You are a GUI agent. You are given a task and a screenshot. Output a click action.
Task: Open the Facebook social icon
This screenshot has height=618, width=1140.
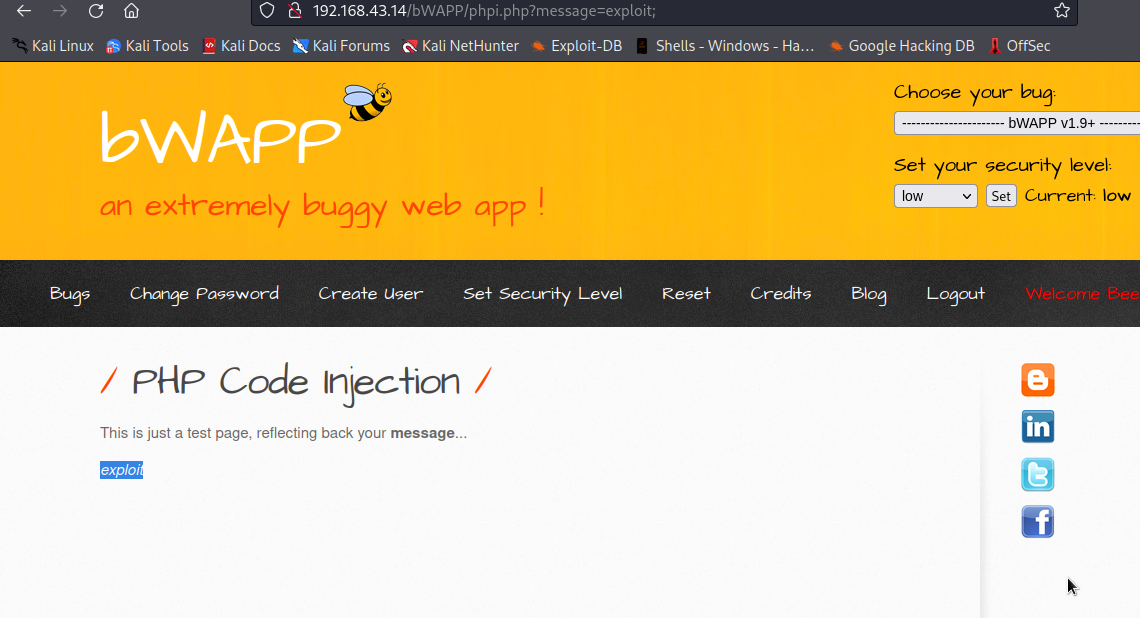pos(1037,522)
